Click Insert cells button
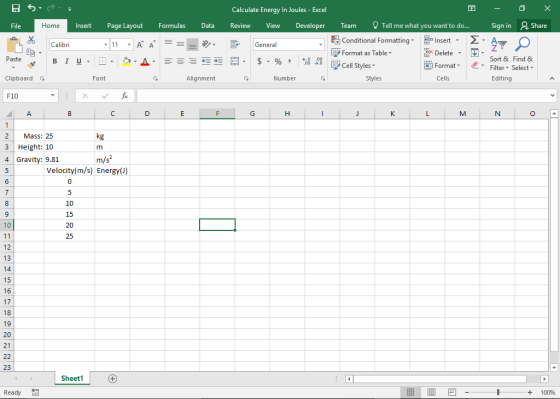Image resolution: width=560 pixels, height=399 pixels. point(442,40)
